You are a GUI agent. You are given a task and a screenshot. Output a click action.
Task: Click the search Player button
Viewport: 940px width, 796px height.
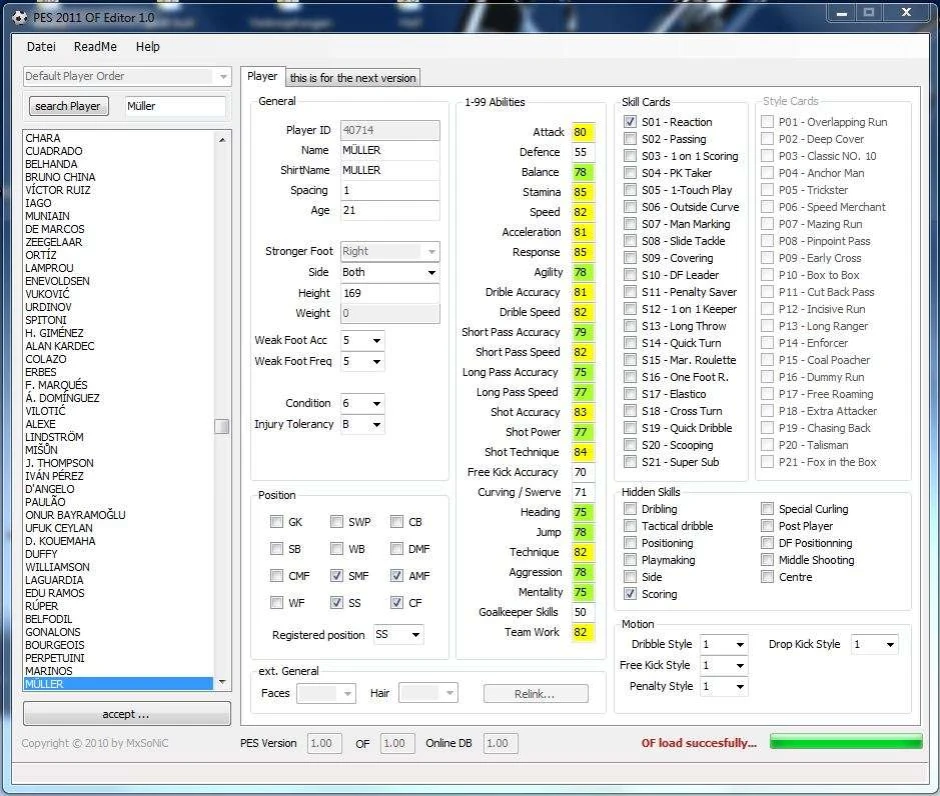[x=67, y=106]
